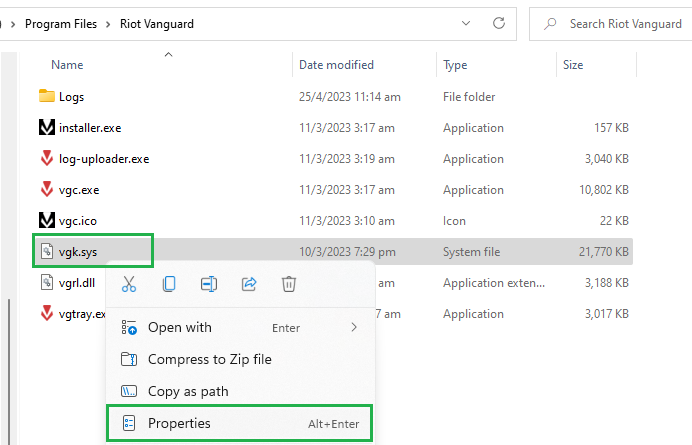This screenshot has height=445, width=692.
Task: Click the Copy icon in context menu
Action: tap(169, 284)
